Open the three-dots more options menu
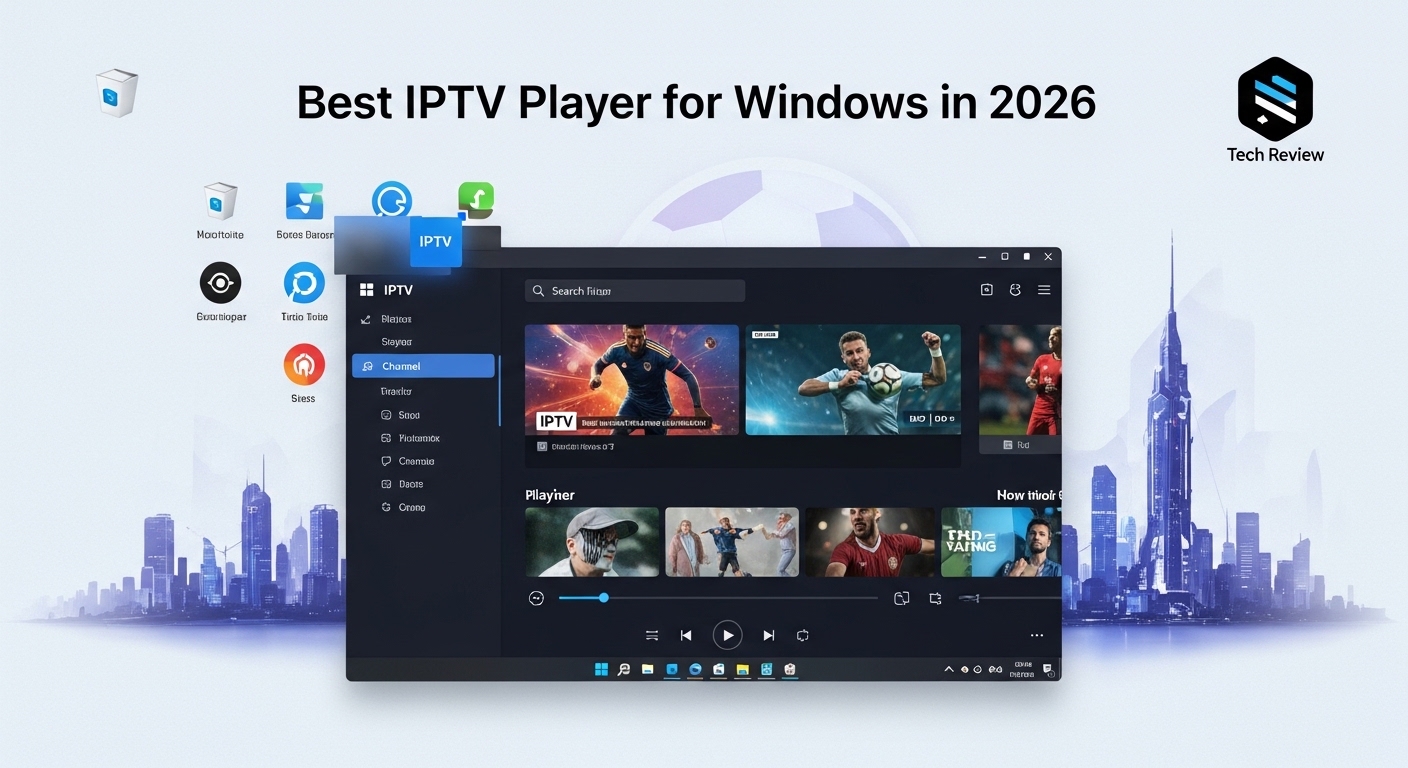Viewport: 1408px width, 768px height. (x=1037, y=635)
